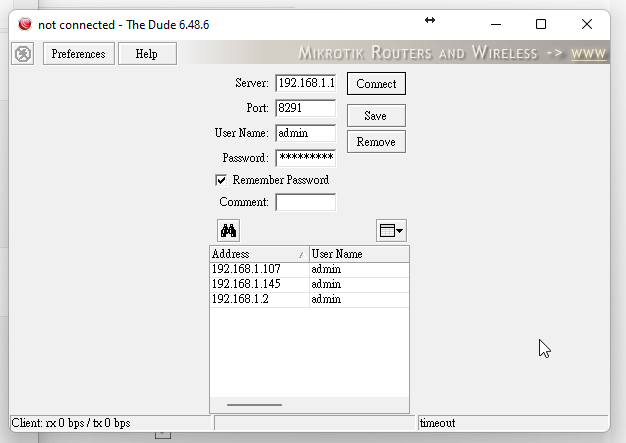Select the 192.168.1.145 row
This screenshot has width=626, height=443.
[309, 284]
